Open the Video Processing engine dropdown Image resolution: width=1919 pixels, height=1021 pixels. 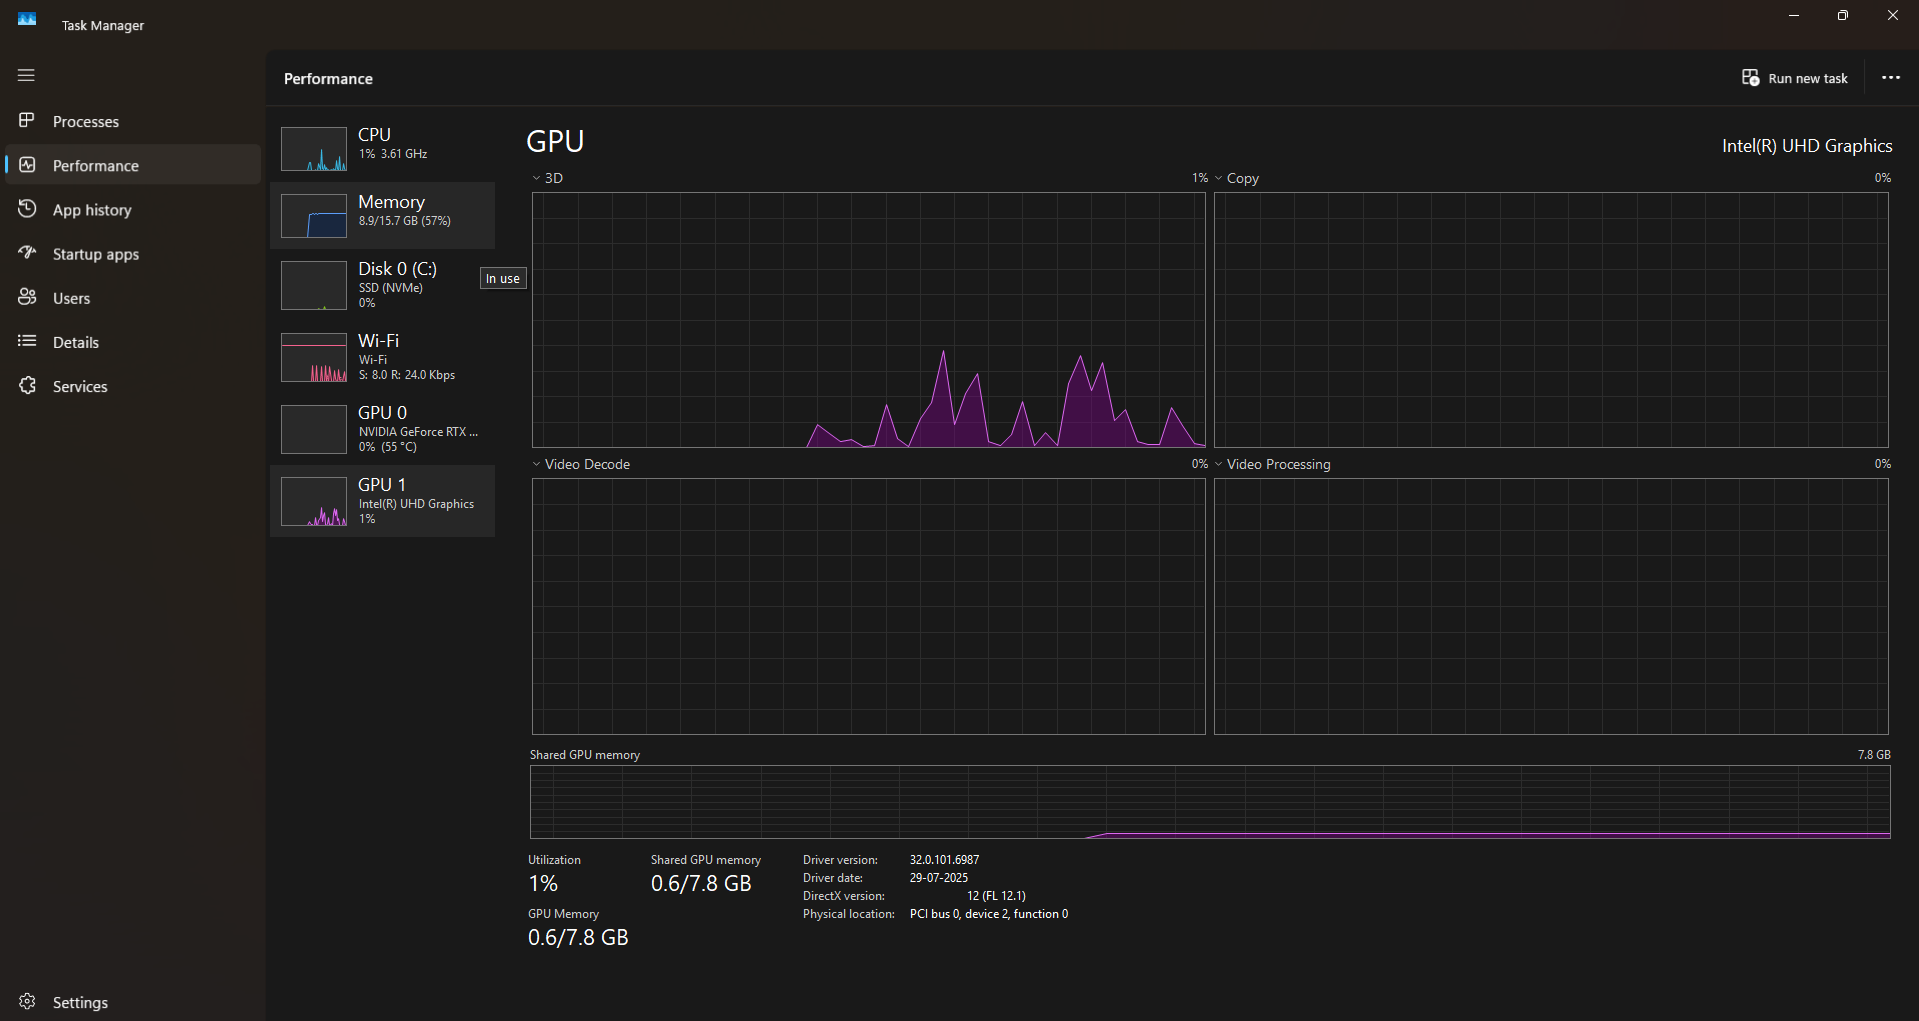1218,464
